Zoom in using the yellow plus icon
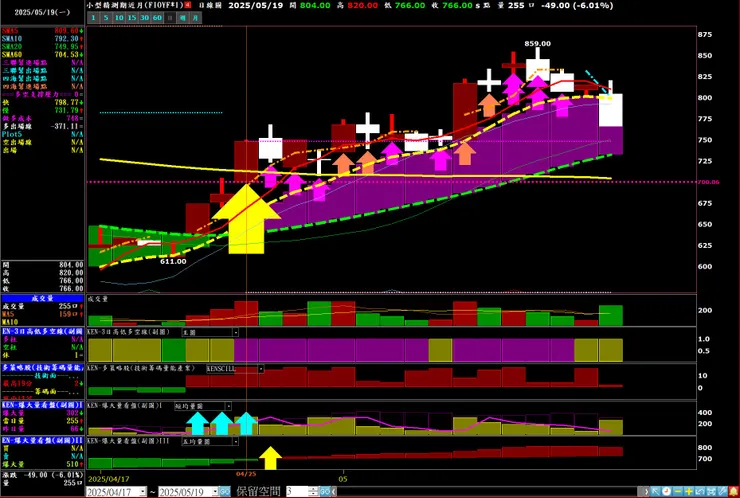 tap(689, 491)
